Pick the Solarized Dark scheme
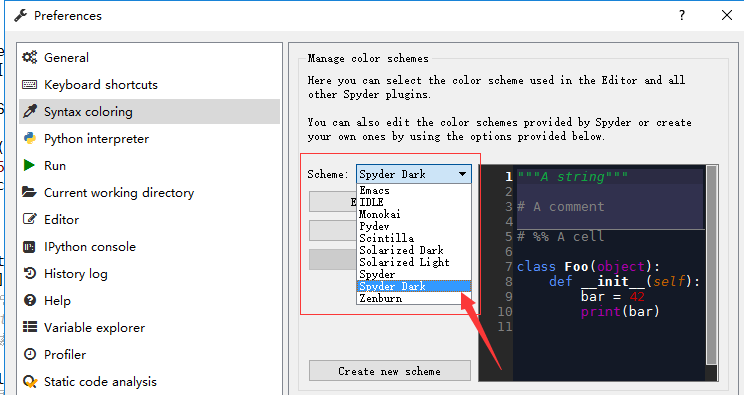744x395 pixels. 414,250
